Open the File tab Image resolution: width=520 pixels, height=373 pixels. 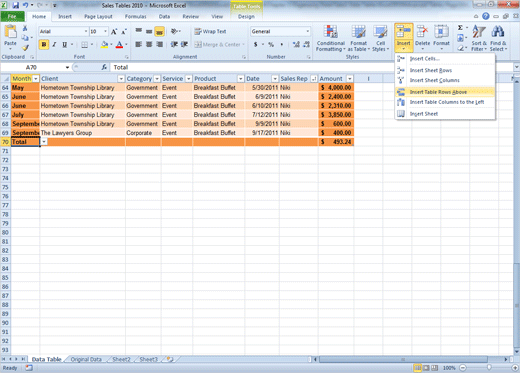(x=12, y=16)
